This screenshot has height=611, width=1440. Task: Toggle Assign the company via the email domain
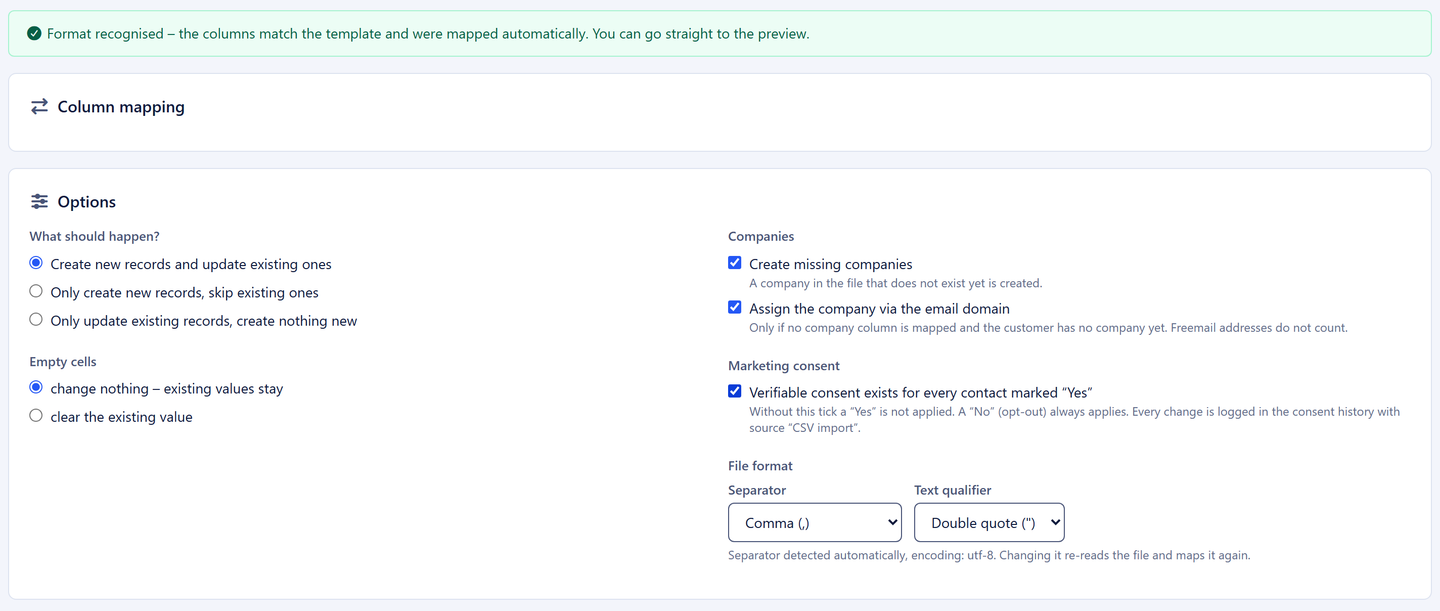735,307
